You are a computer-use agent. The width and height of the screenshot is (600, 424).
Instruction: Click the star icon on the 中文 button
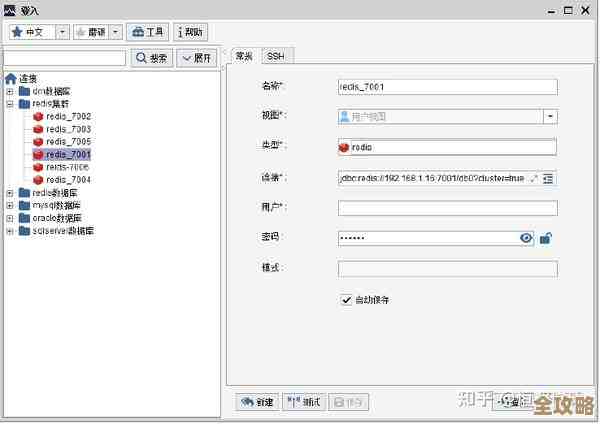[x=17, y=32]
